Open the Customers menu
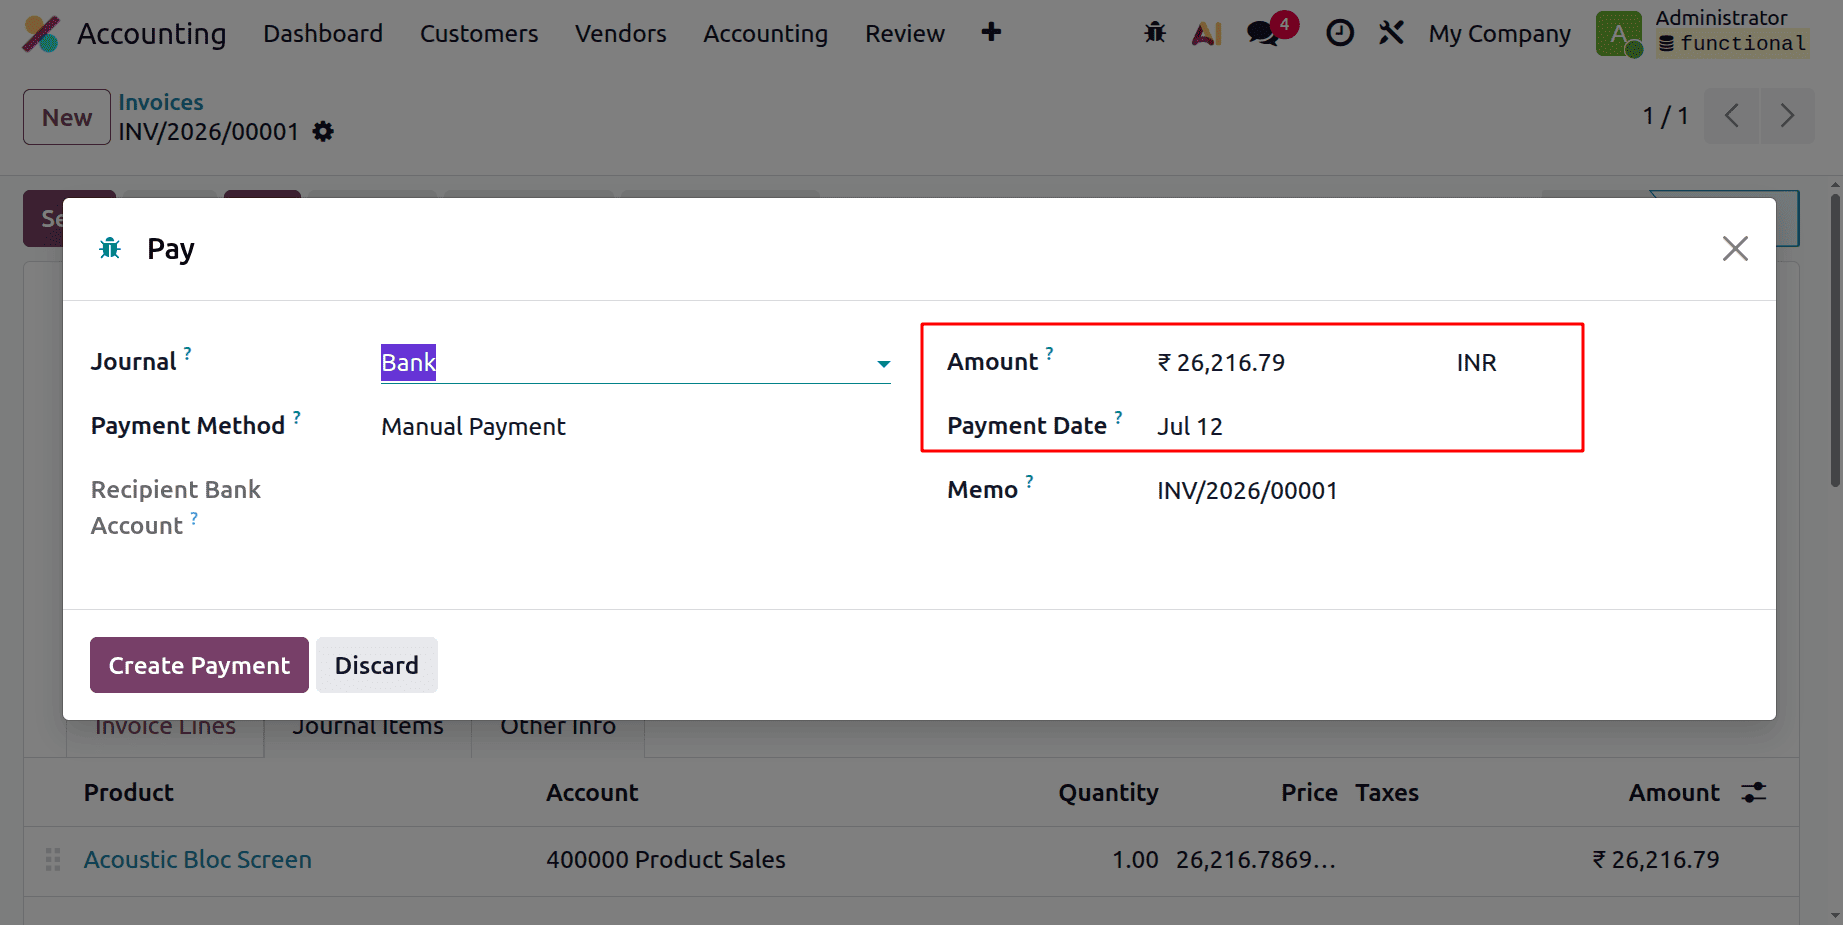 click(x=479, y=34)
